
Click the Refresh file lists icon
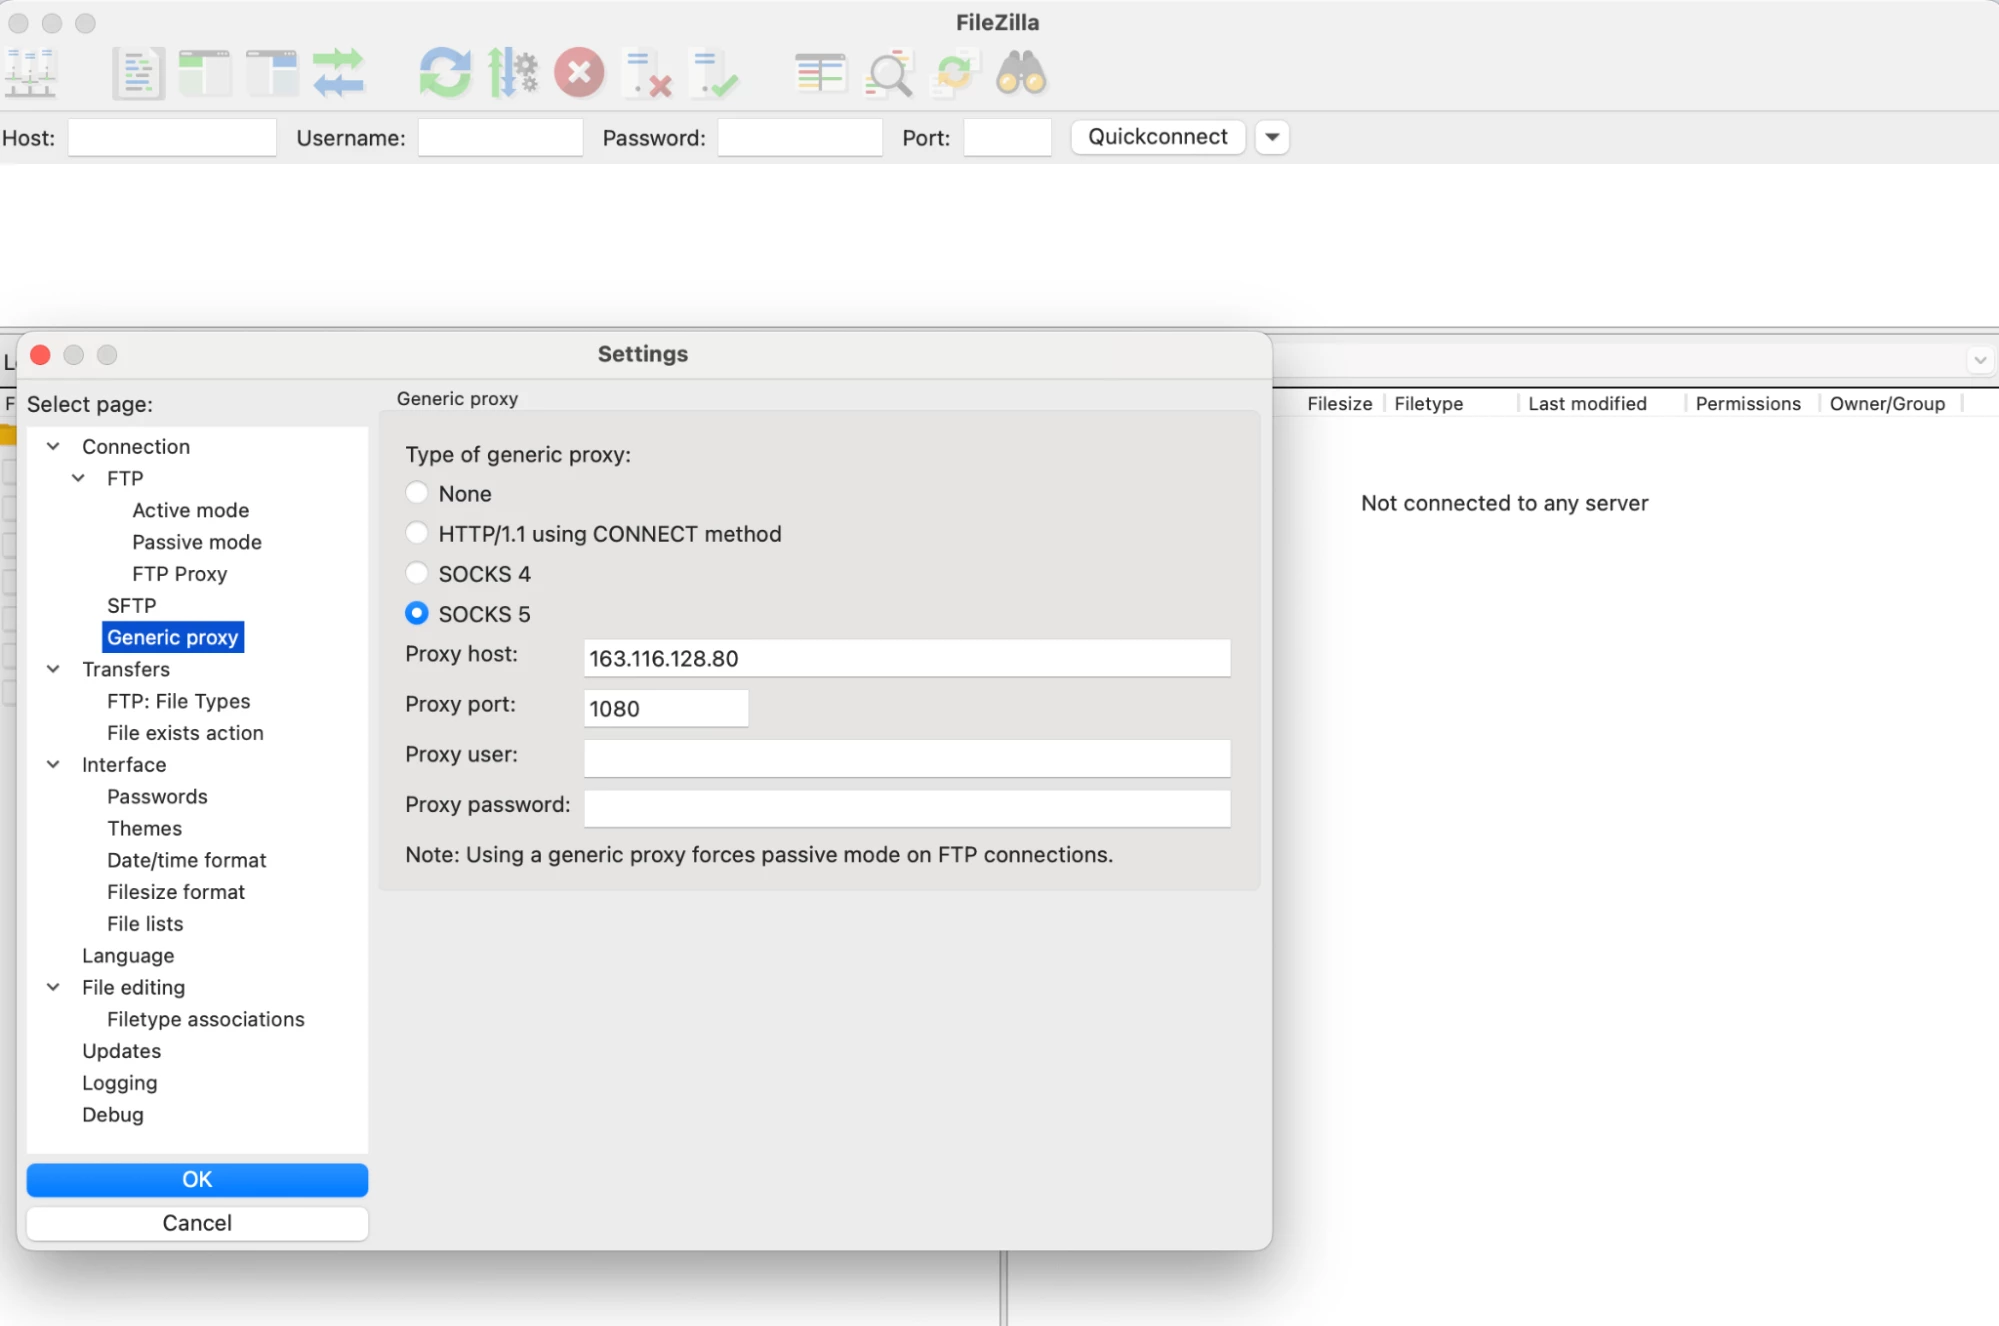pos(444,74)
